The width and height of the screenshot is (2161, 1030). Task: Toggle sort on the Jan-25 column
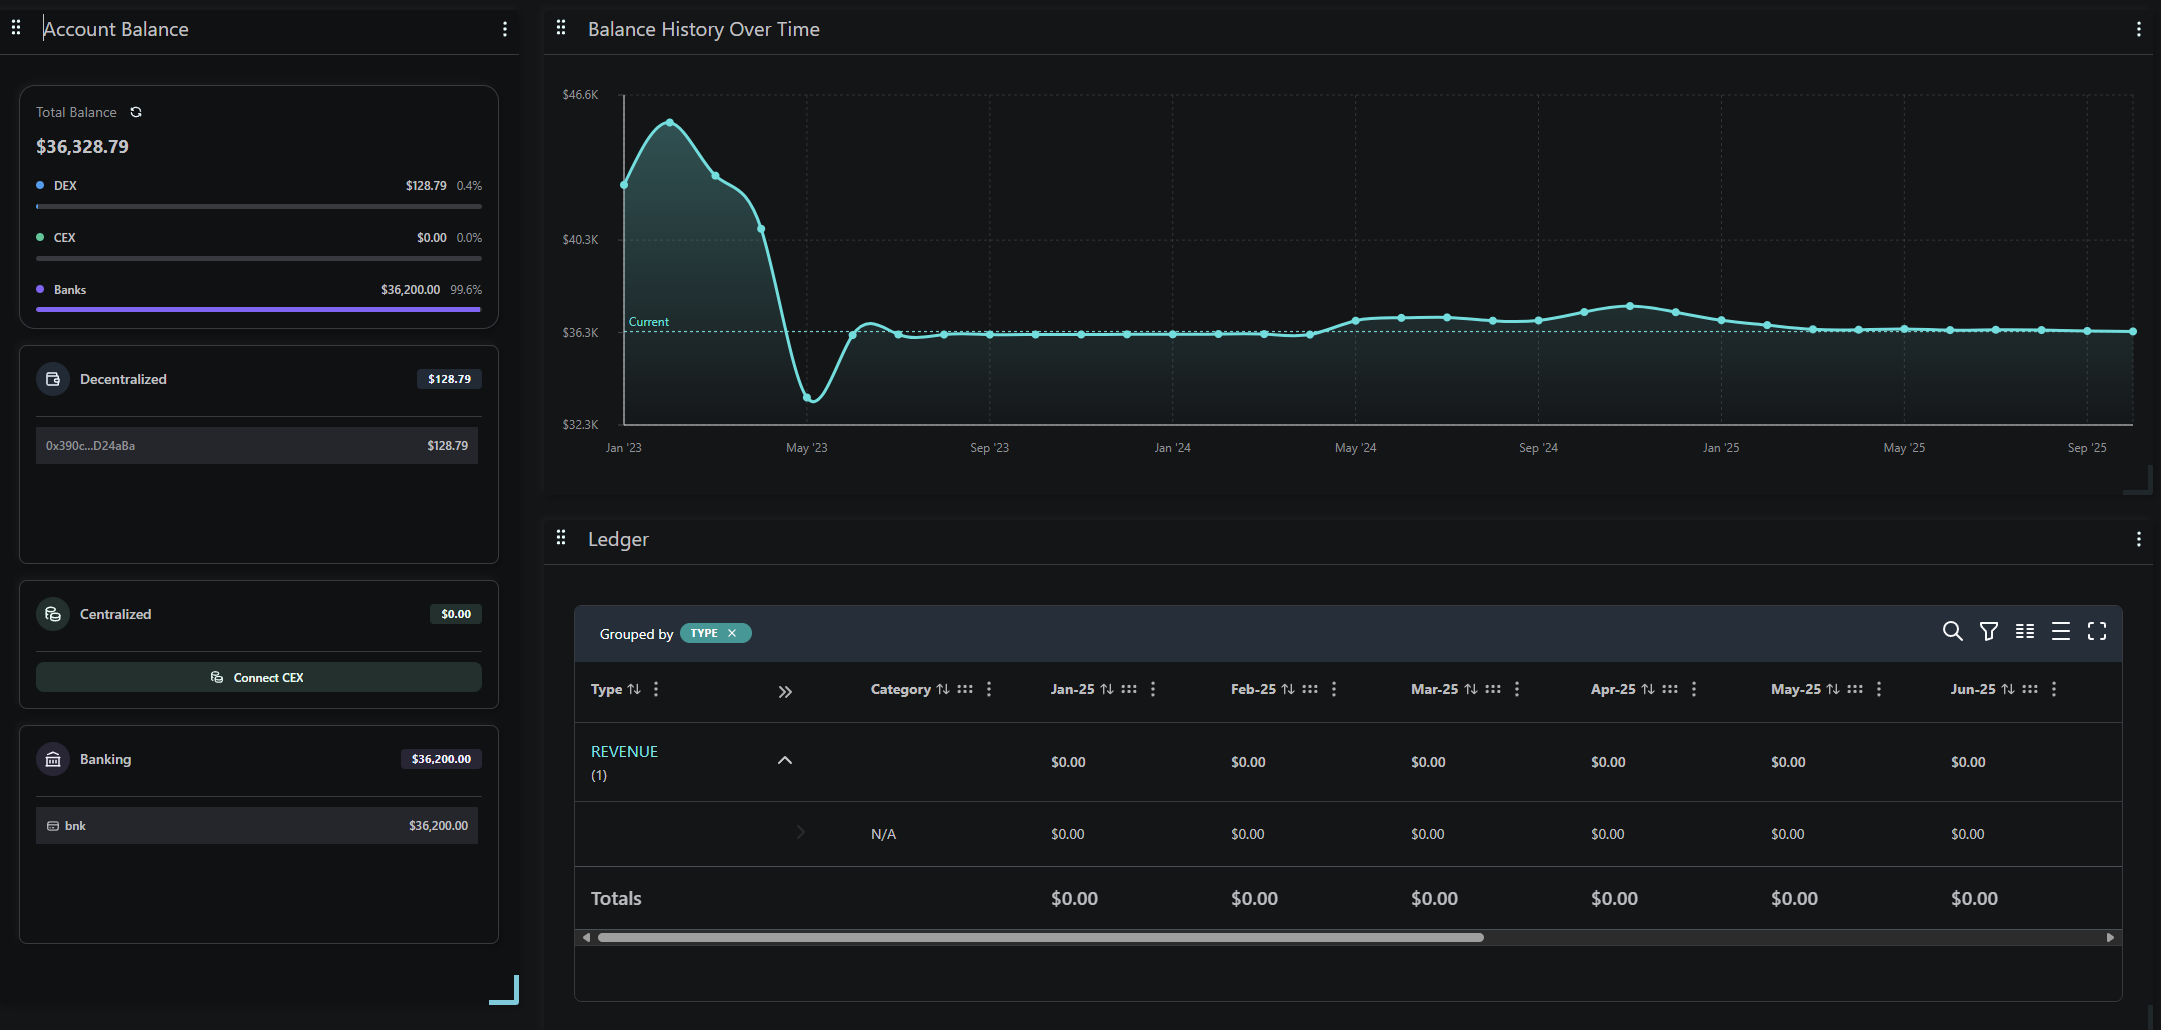[x=1108, y=689]
